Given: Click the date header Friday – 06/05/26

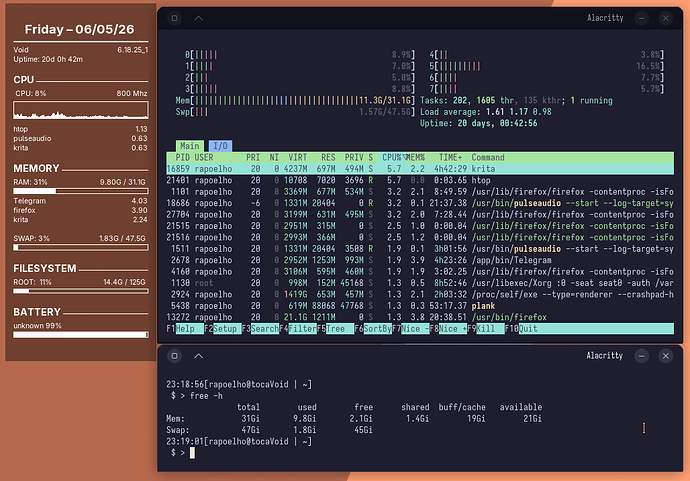Looking at the screenshot, I should pos(79,29).
